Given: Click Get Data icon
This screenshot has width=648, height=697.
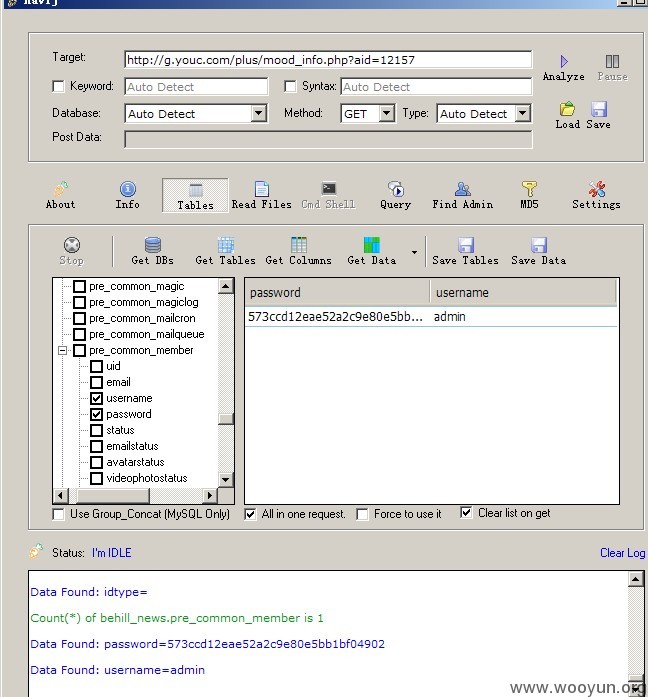Looking at the screenshot, I should [x=372, y=245].
